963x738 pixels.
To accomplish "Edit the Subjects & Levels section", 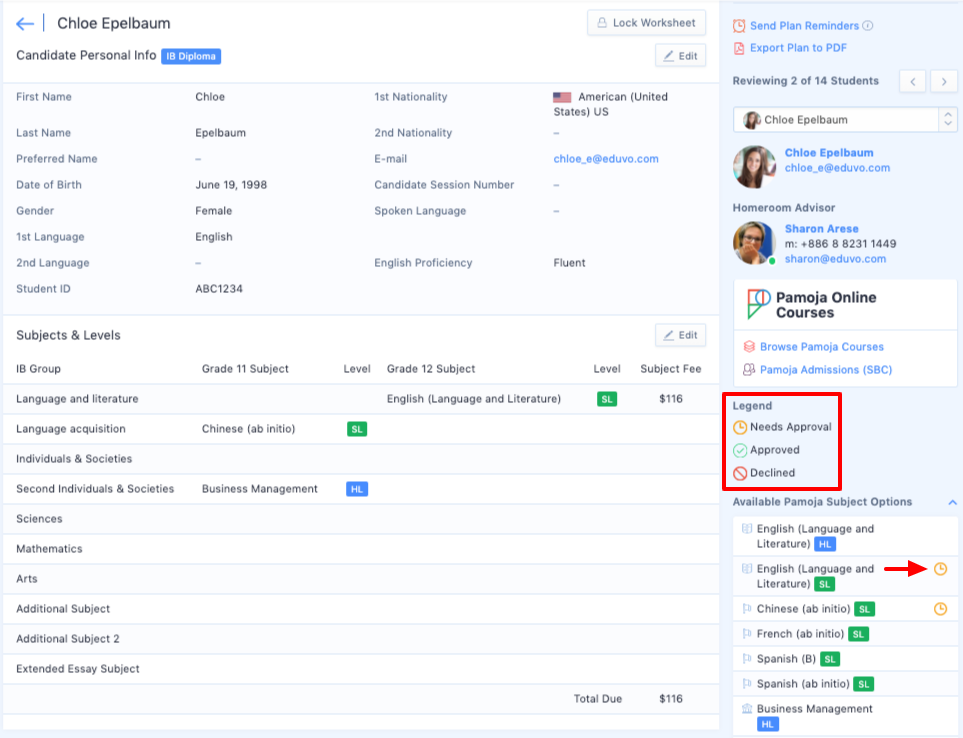I will (x=680, y=335).
